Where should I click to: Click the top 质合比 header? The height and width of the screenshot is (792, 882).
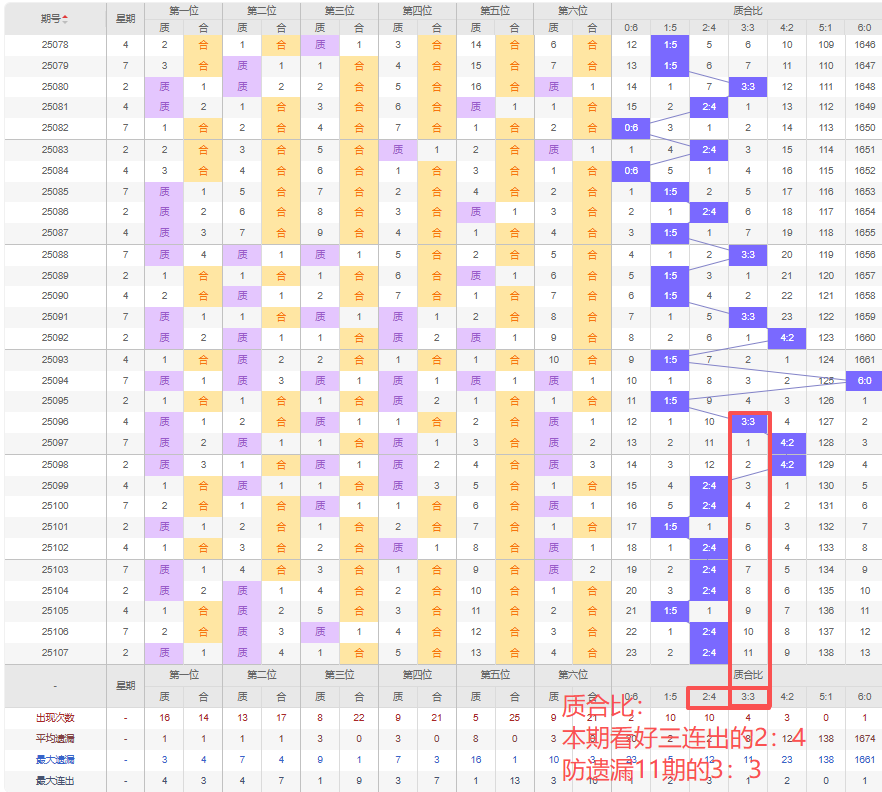pyautogui.click(x=746, y=11)
